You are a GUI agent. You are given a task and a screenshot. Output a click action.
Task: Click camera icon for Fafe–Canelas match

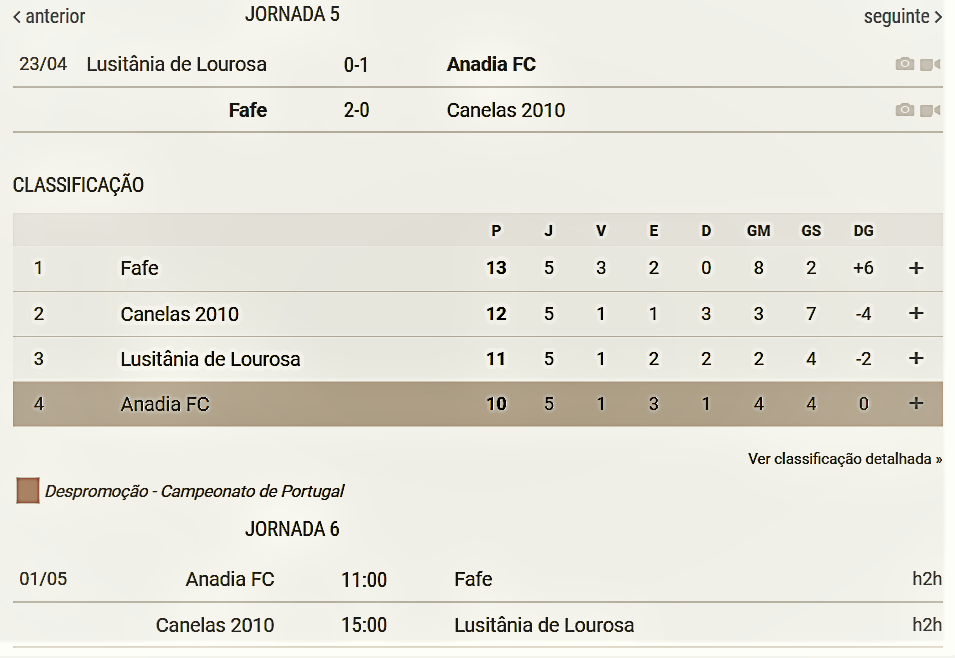coord(905,110)
